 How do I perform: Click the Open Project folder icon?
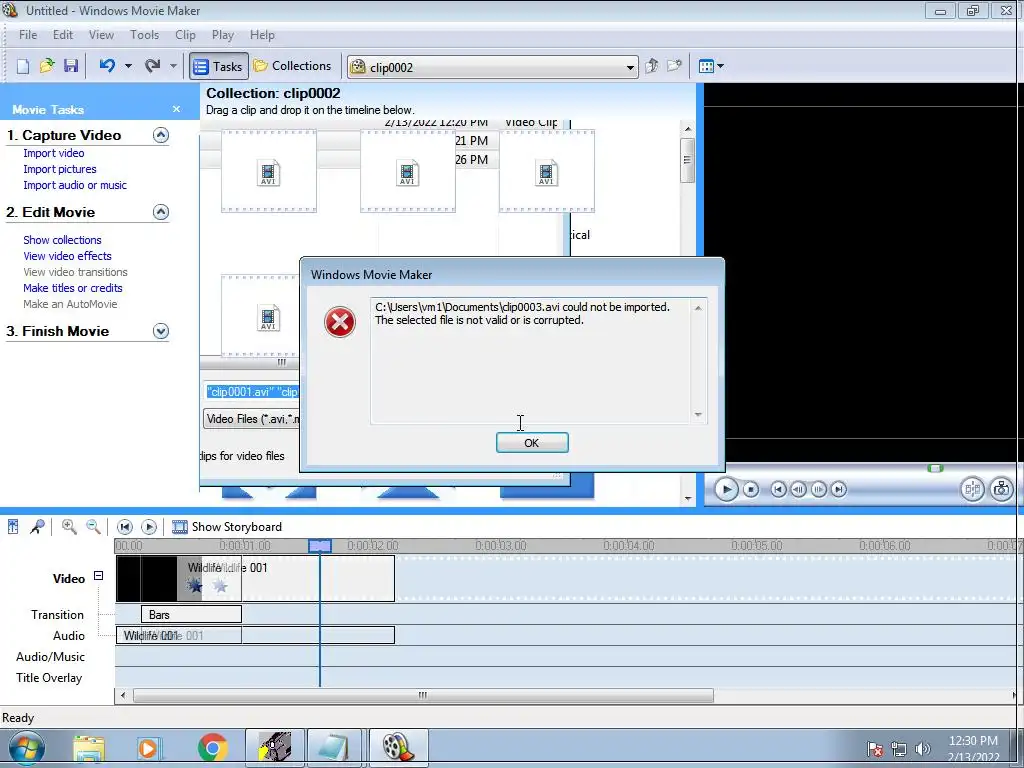(x=46, y=66)
